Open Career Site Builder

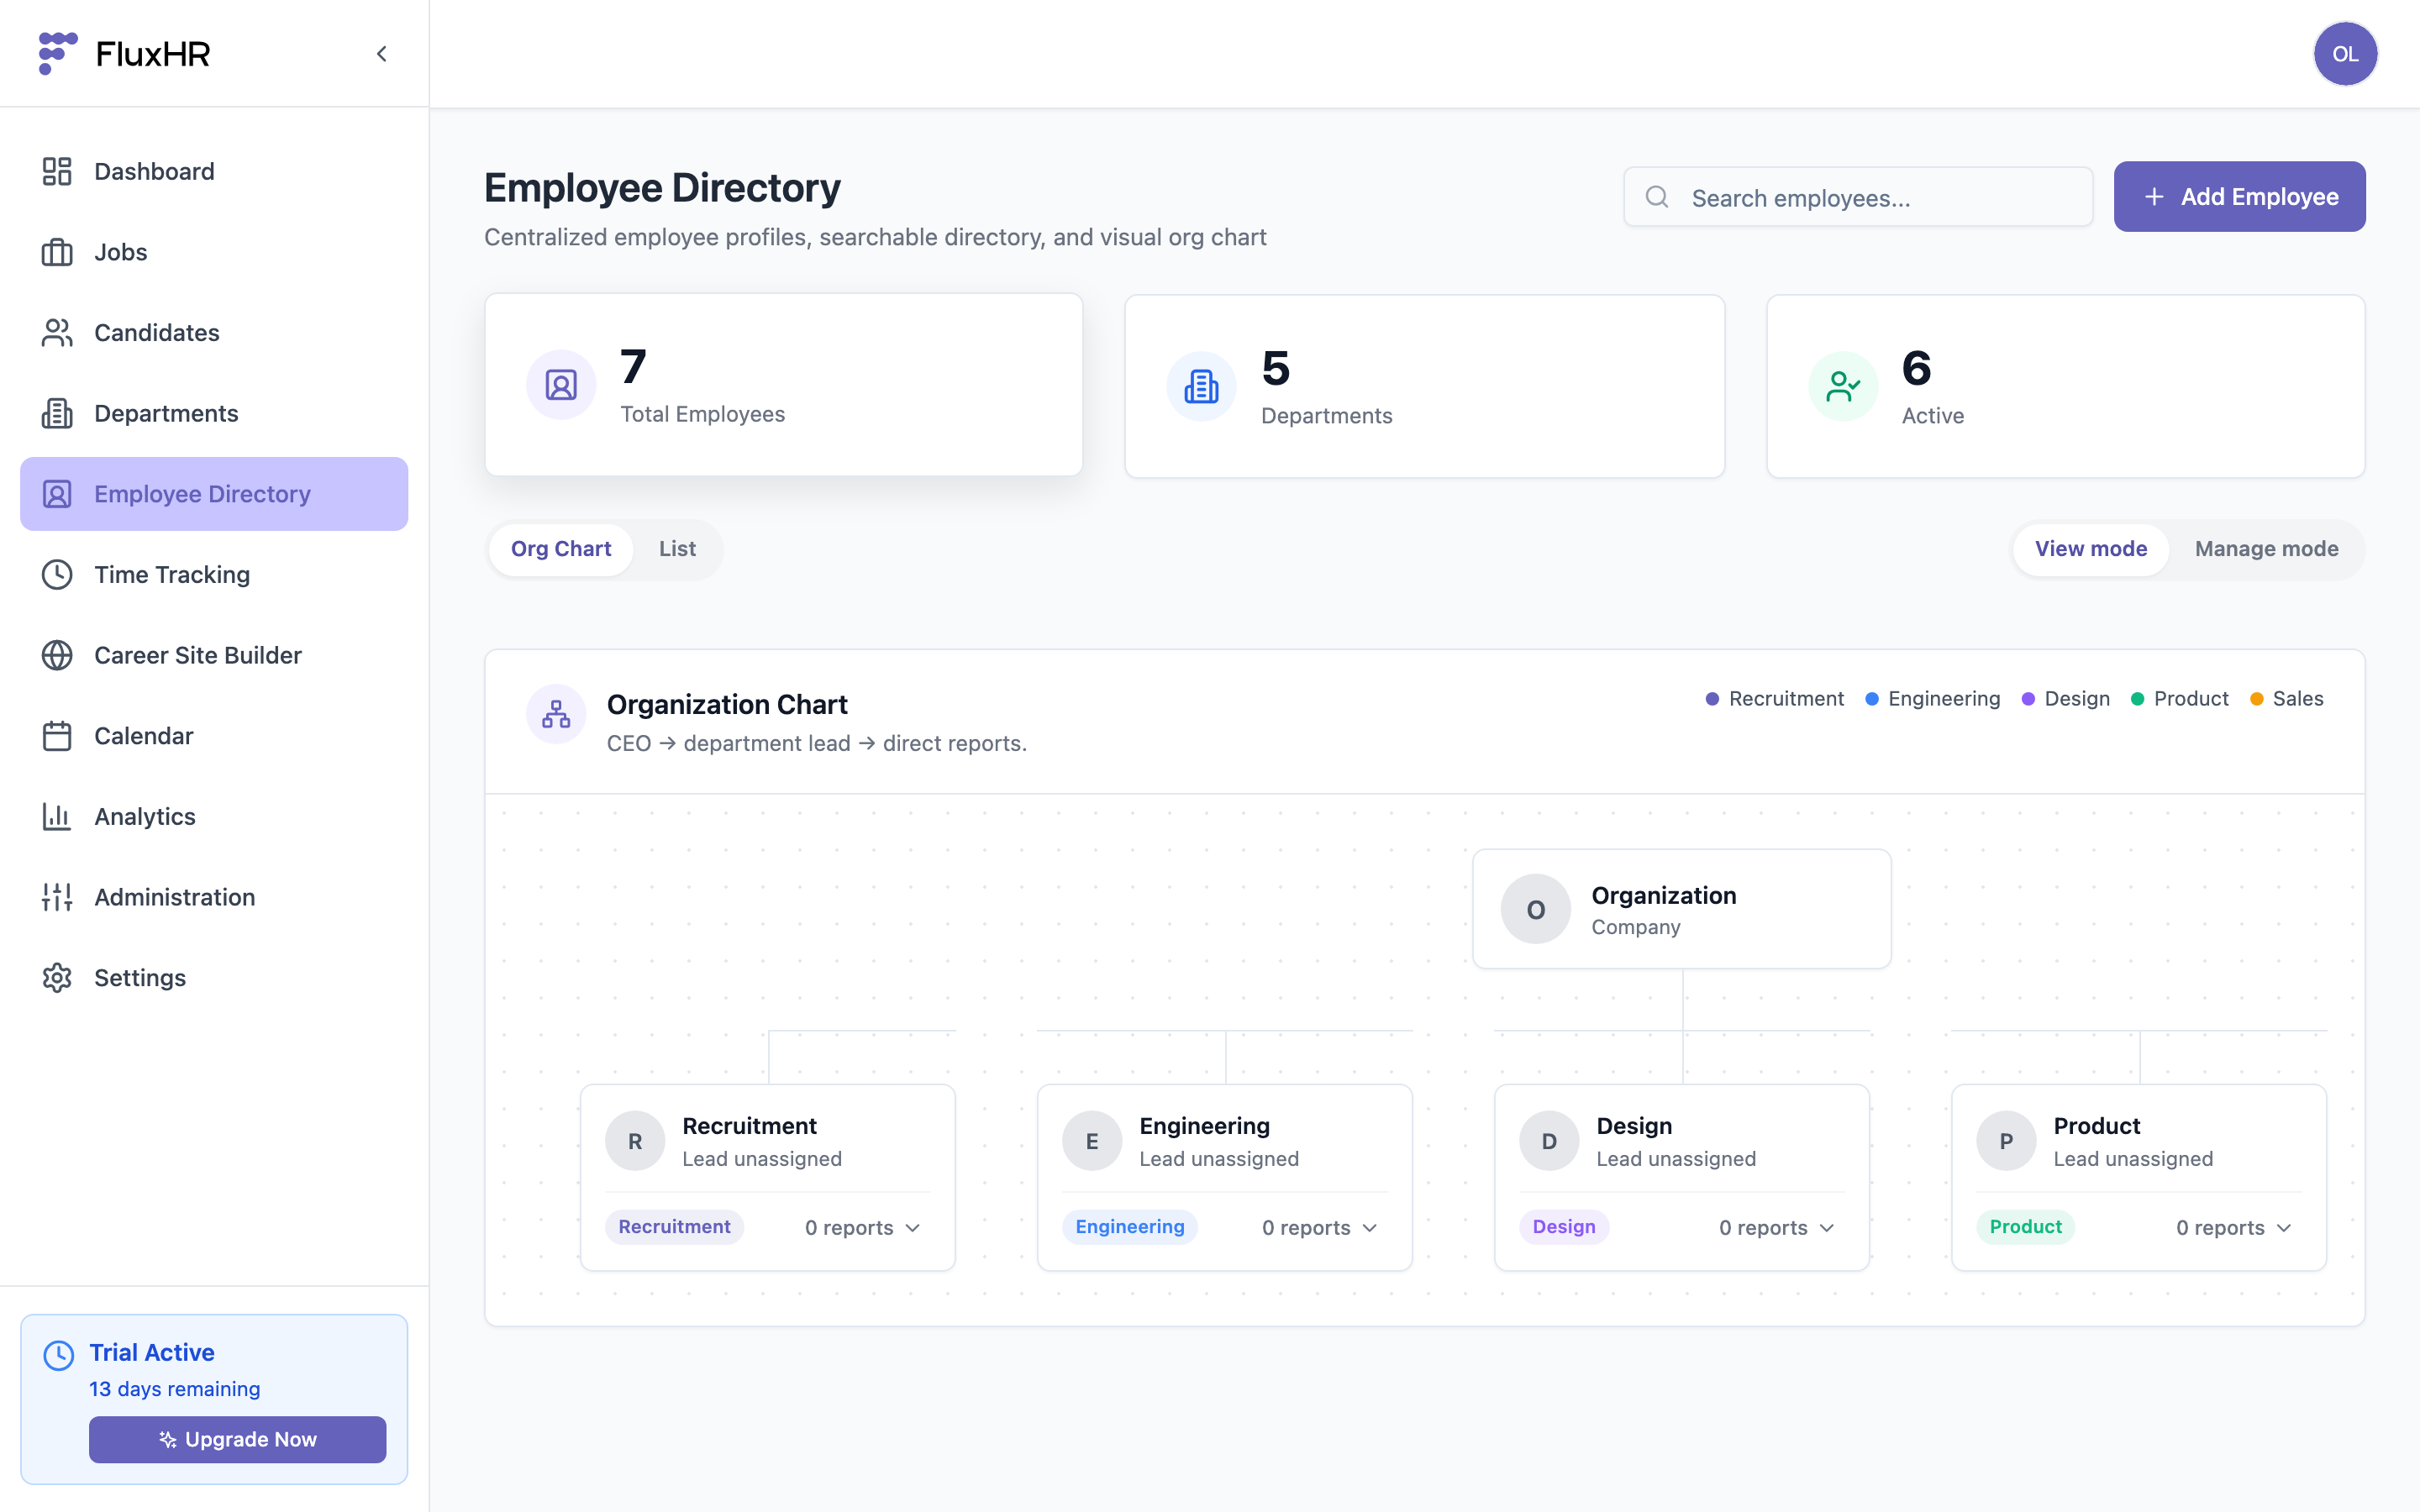coord(214,655)
